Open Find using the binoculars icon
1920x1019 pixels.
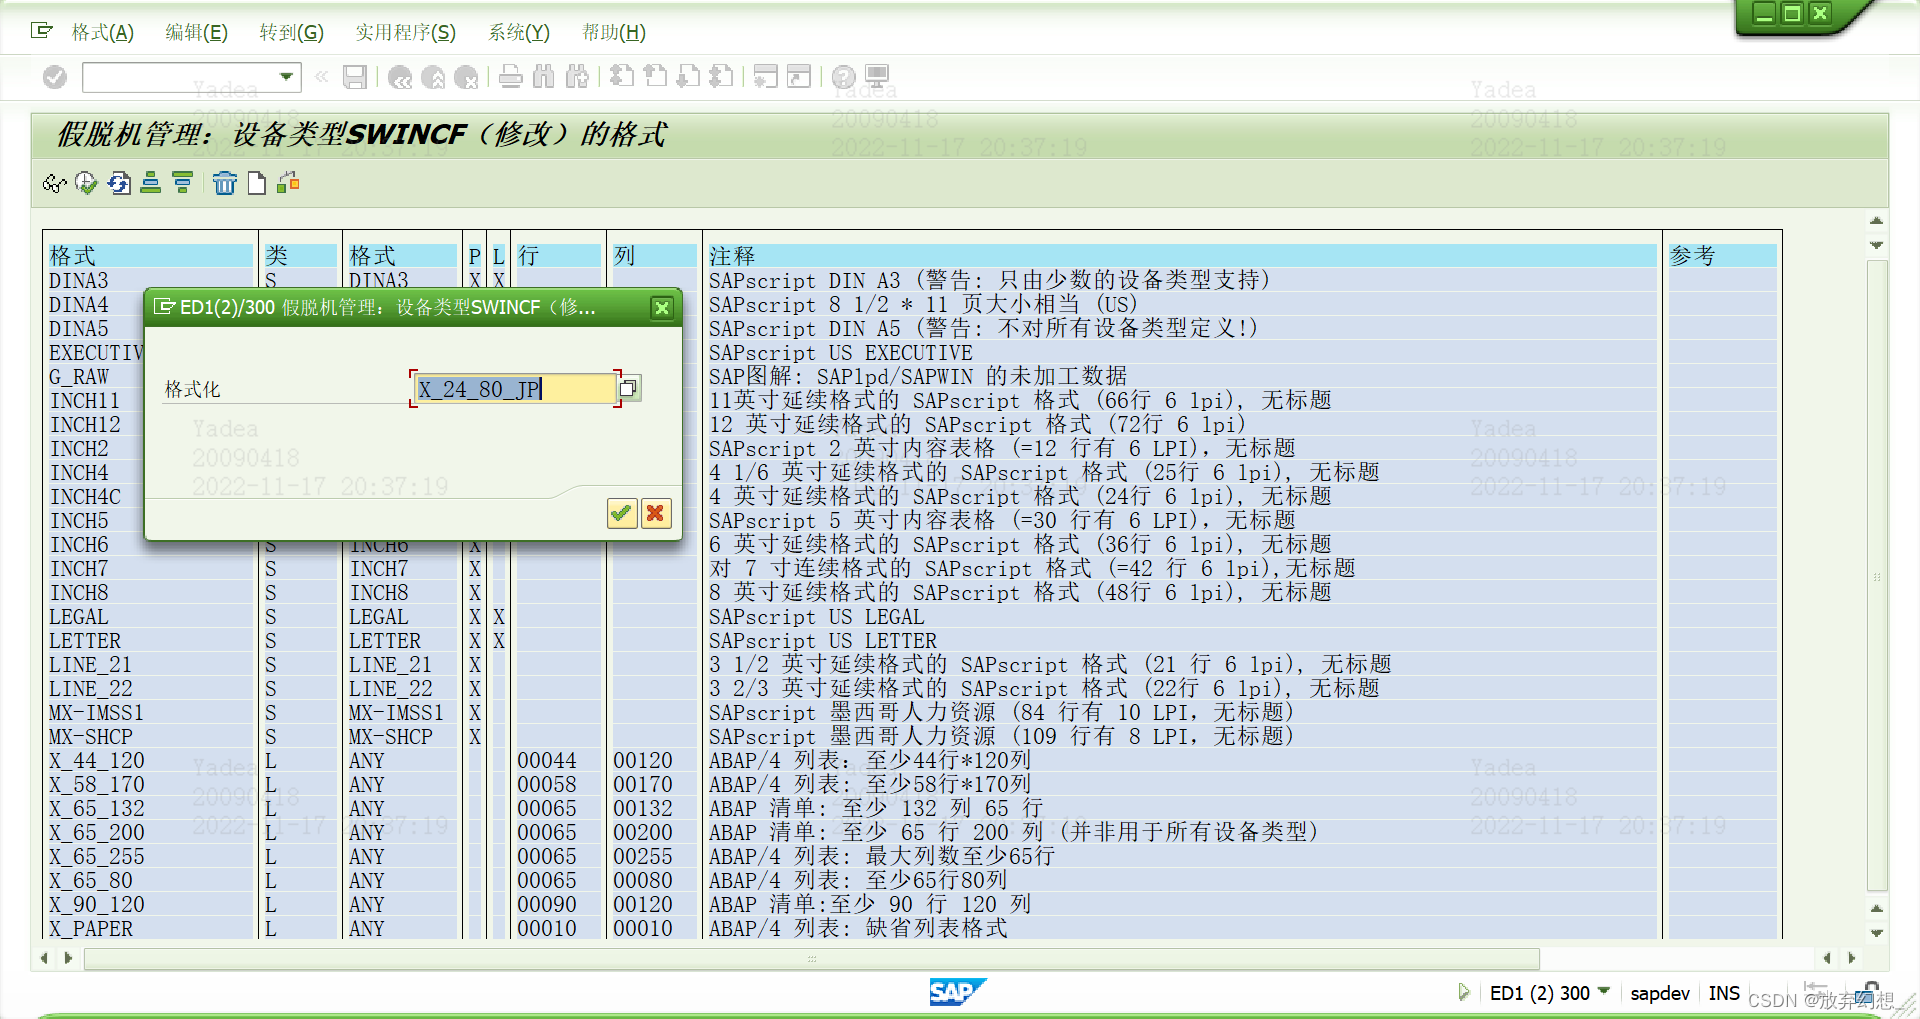coord(544,77)
